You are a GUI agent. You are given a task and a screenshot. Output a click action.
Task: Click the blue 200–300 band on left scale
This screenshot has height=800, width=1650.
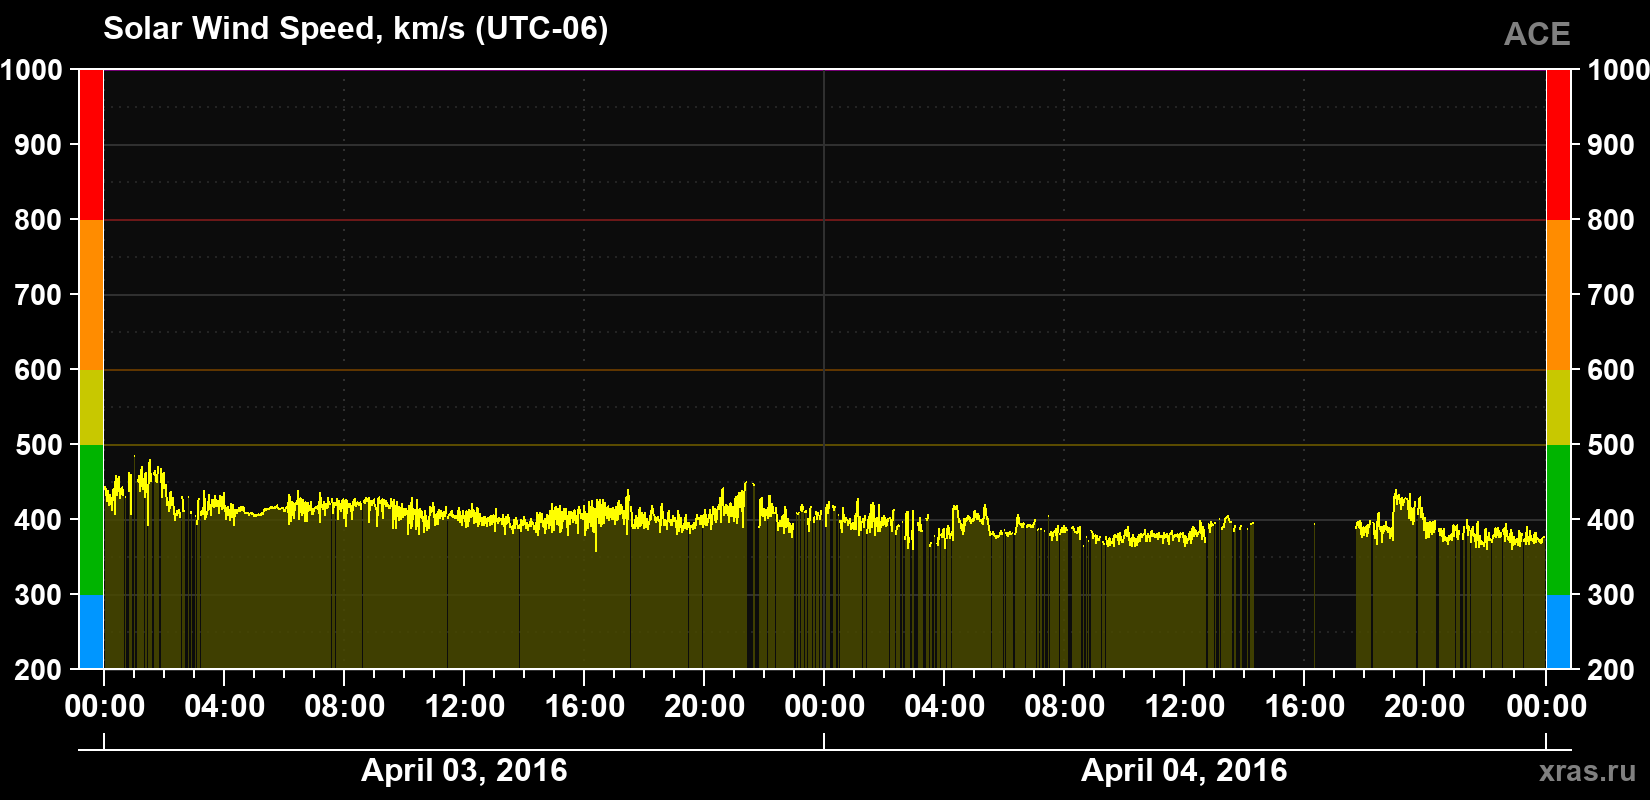pos(91,632)
